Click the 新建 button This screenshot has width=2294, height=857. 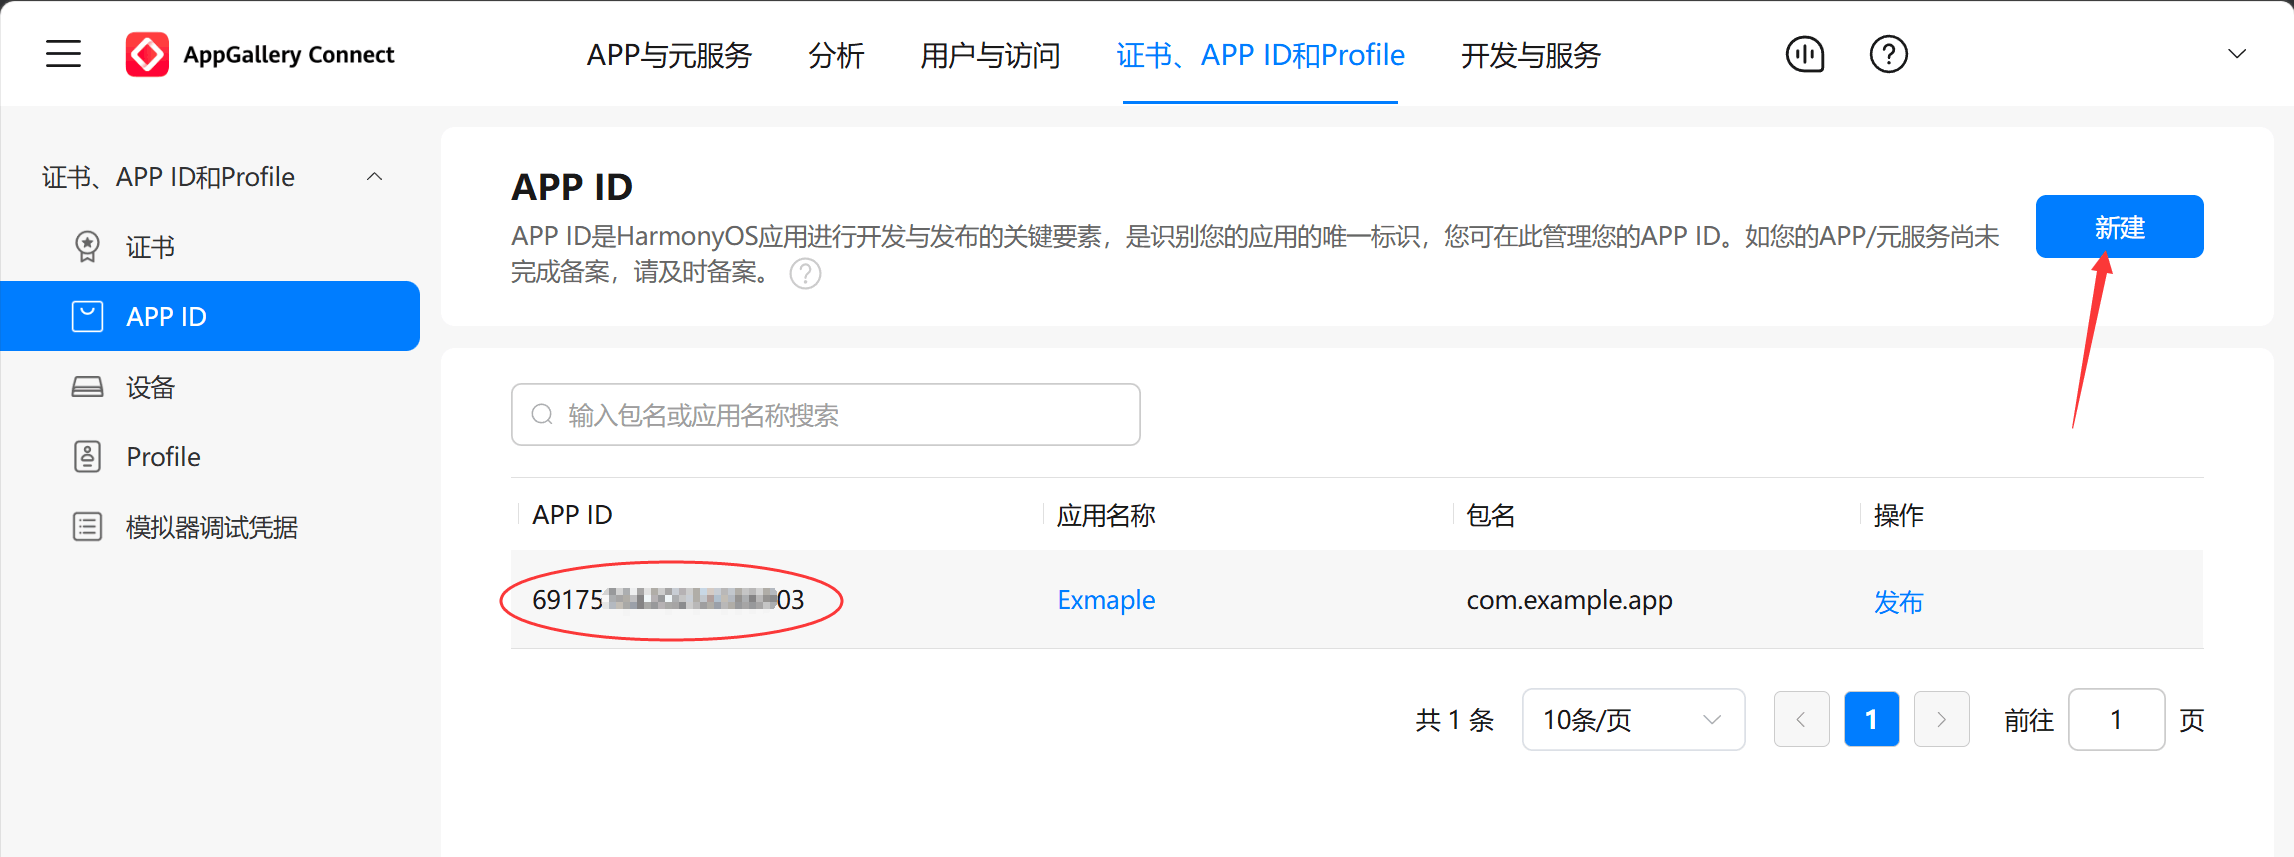pos(2119,227)
